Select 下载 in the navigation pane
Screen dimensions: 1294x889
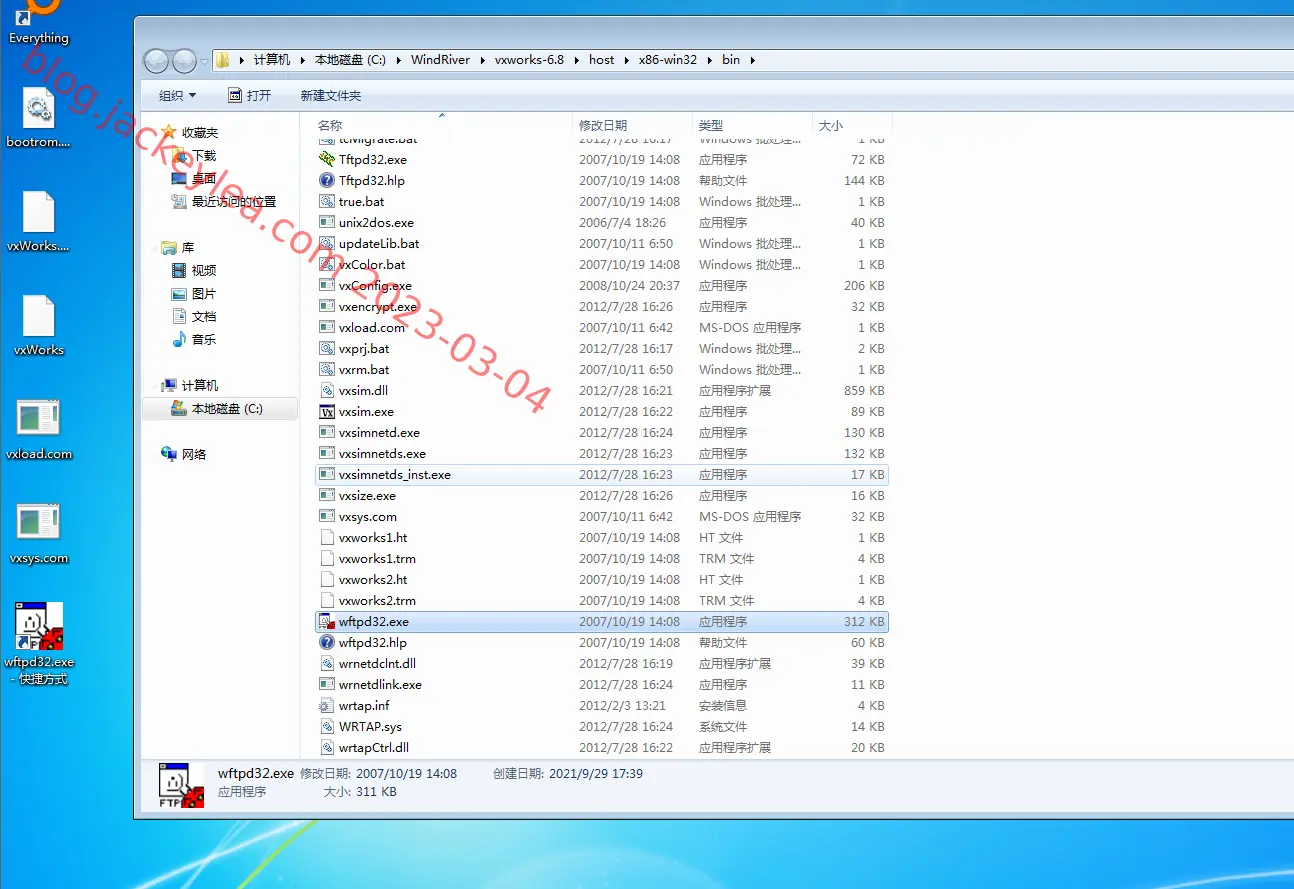pos(204,156)
